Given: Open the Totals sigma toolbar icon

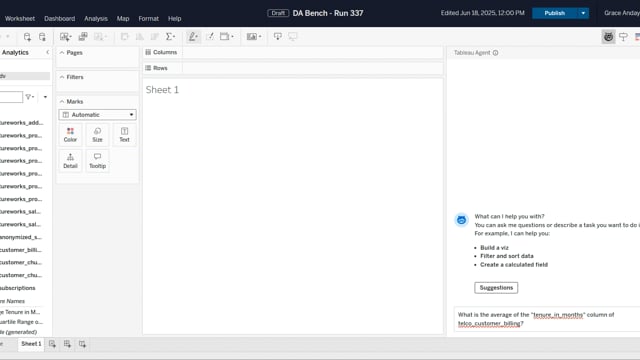Looking at the screenshot, I should [170, 37].
